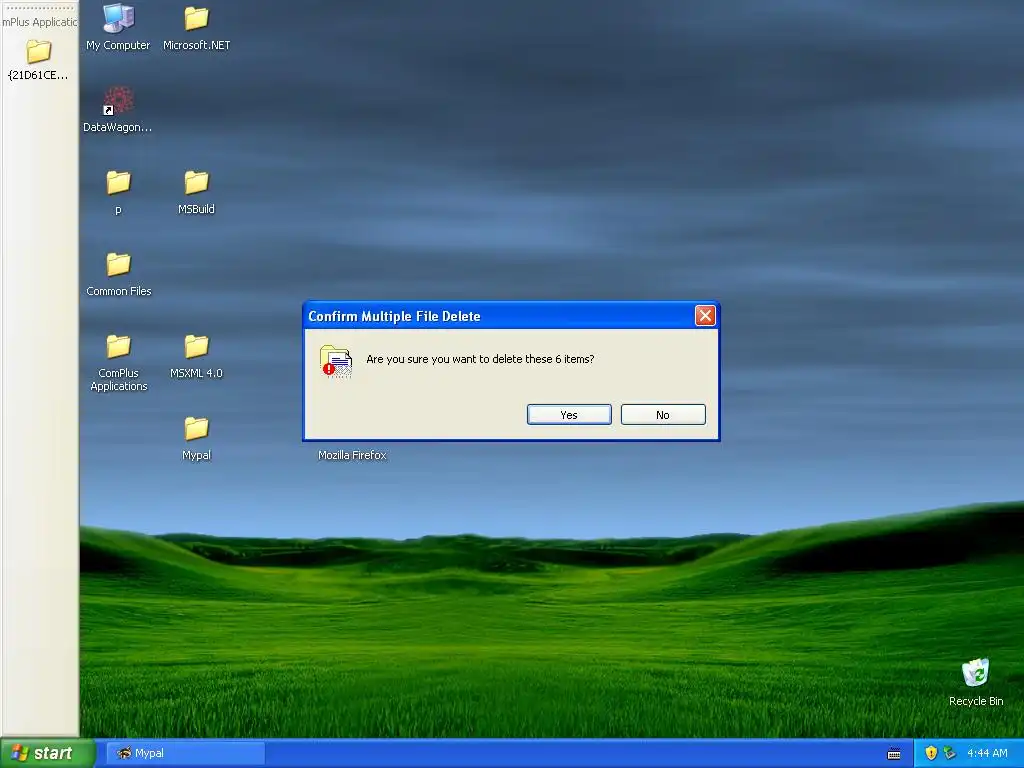This screenshot has height=768, width=1024.
Task: Click the Mozilla Firefox desktop label
Action: pos(352,455)
